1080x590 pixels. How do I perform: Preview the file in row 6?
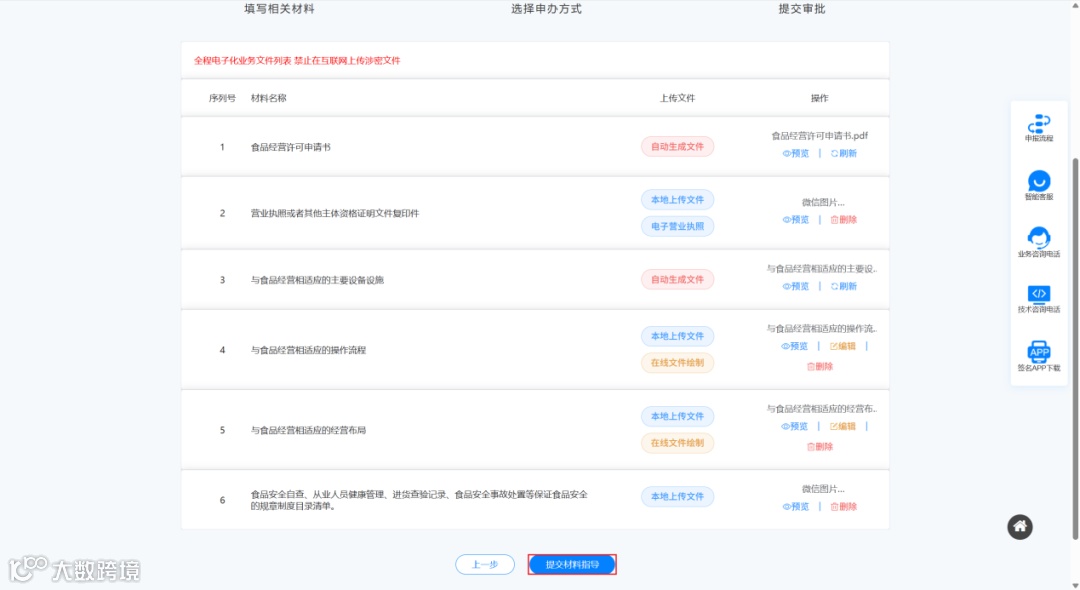click(x=796, y=506)
